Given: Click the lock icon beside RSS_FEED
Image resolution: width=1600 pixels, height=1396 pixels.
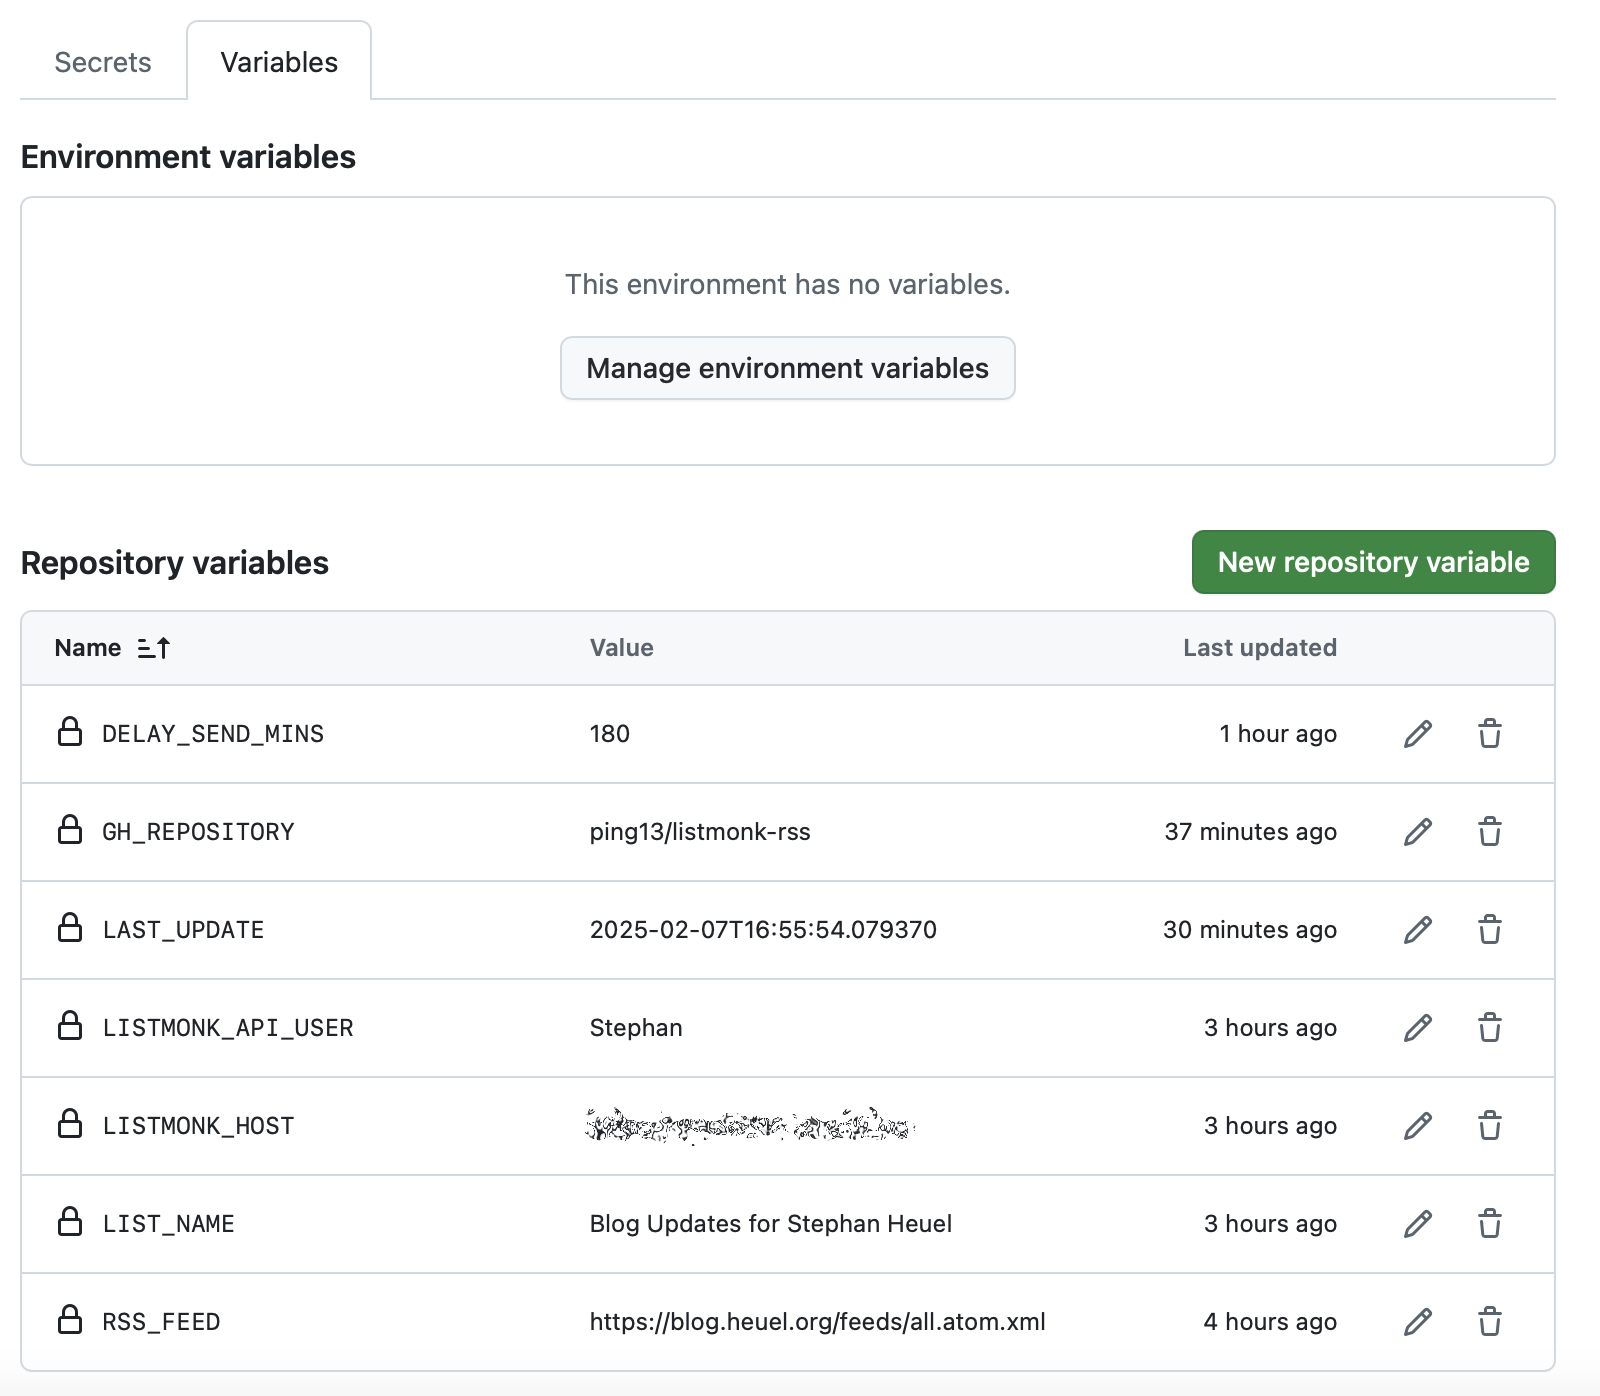Looking at the screenshot, I should point(70,1320).
